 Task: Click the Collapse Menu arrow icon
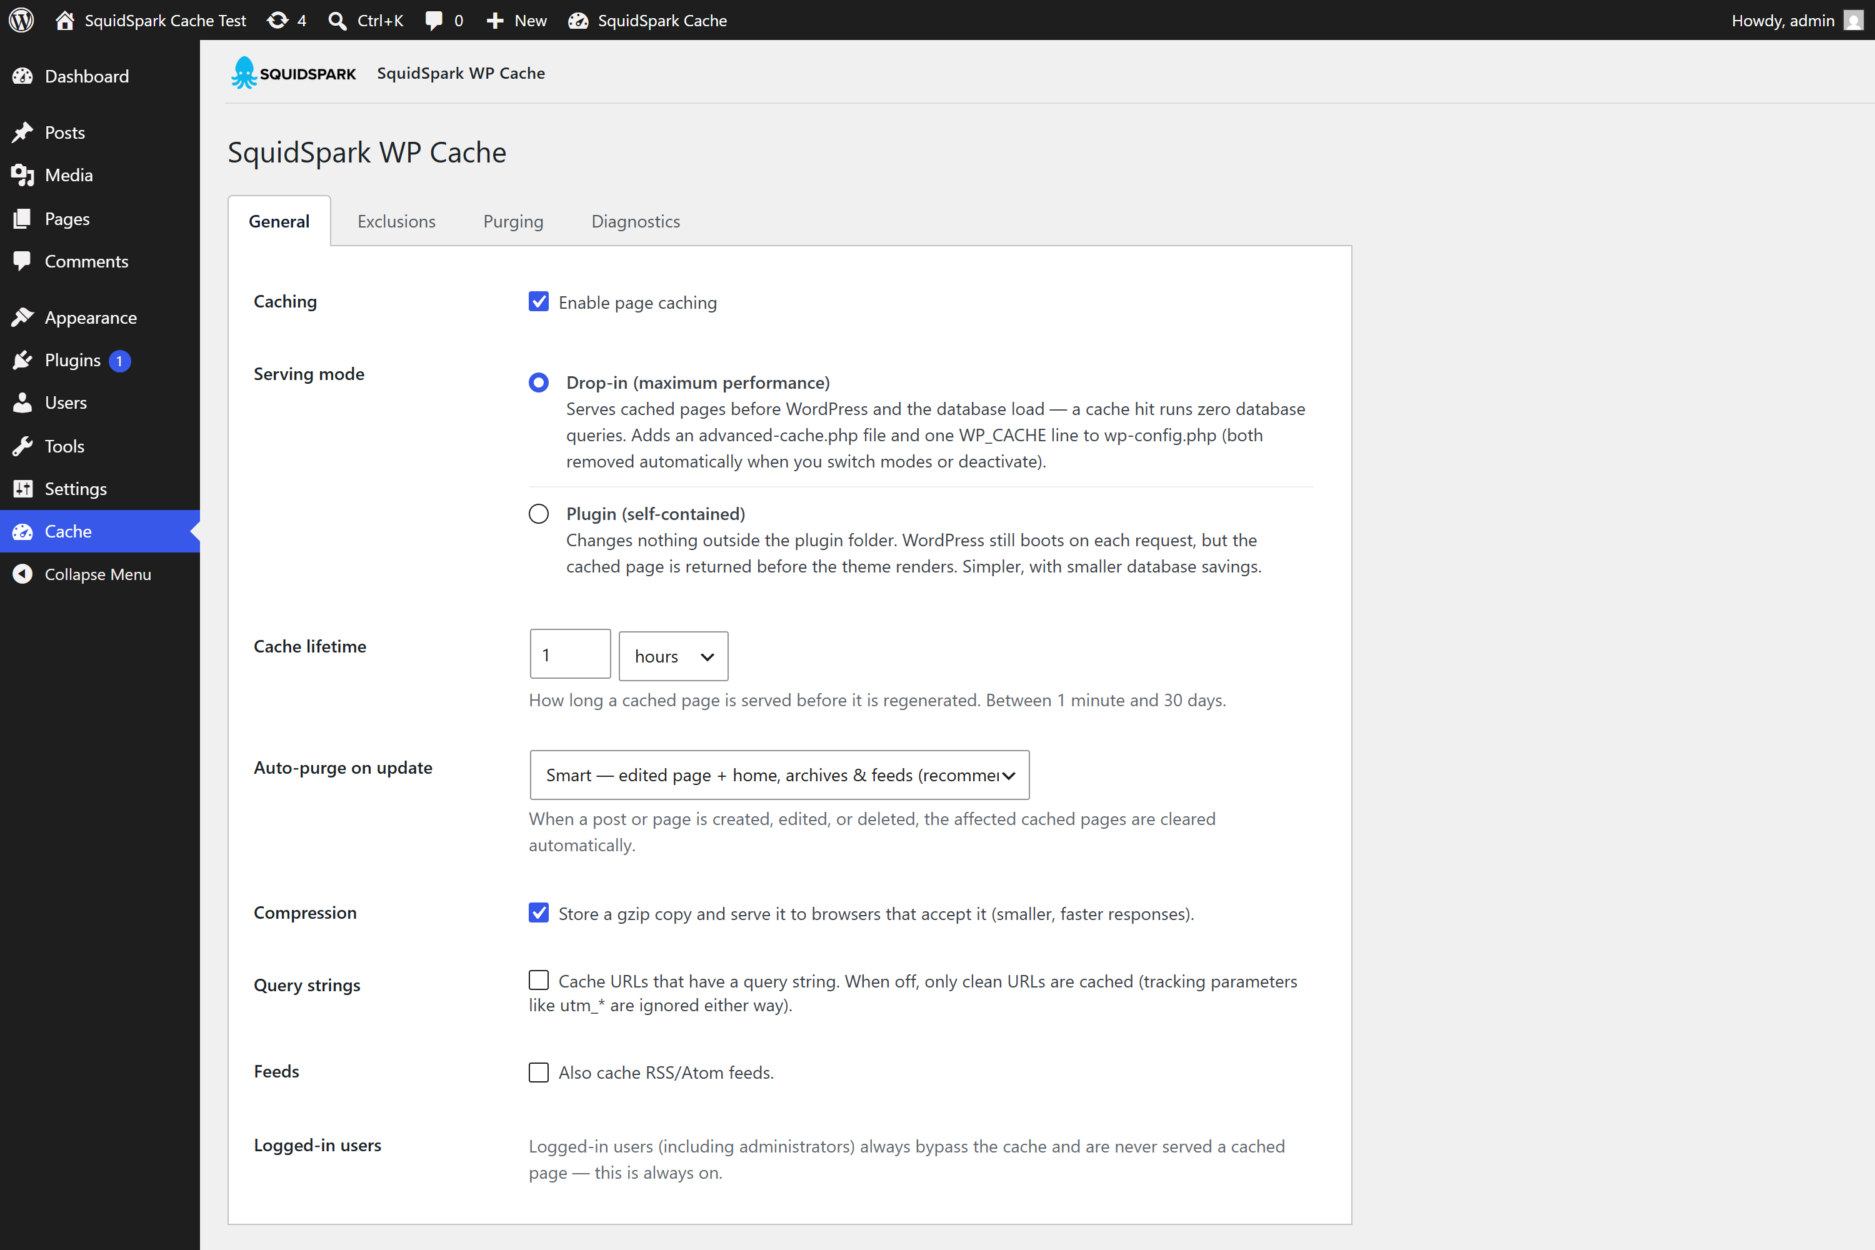point(23,574)
